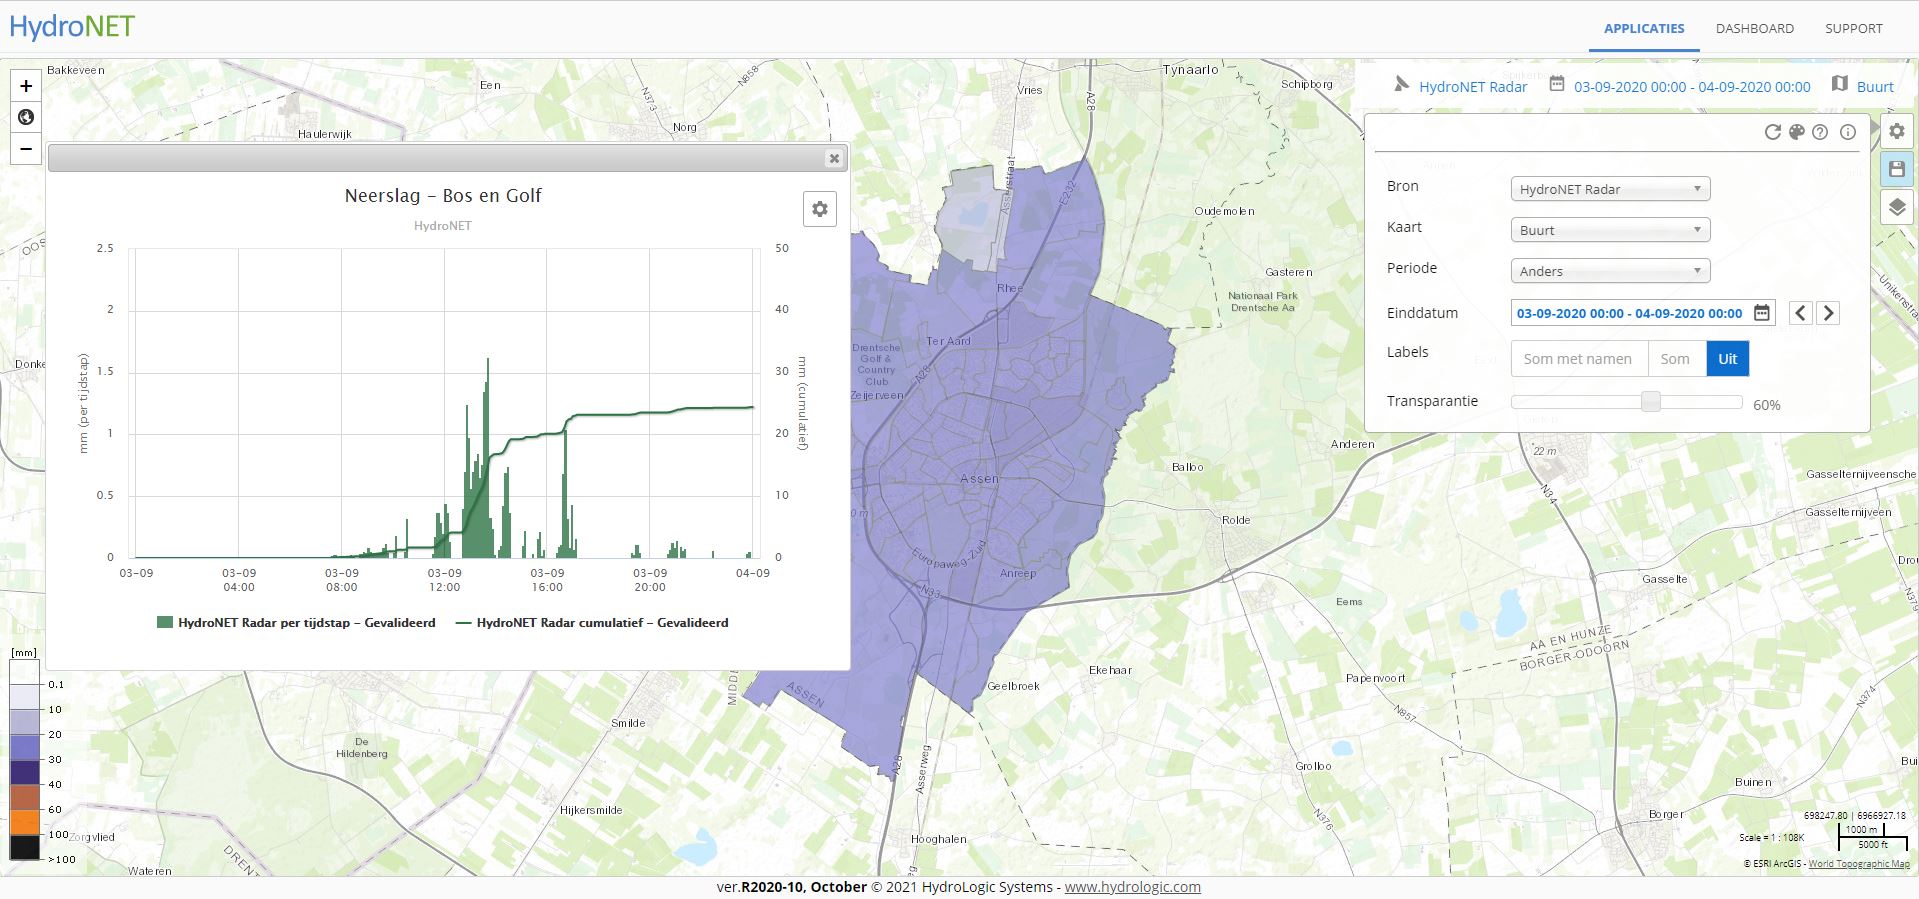Toggle the per tijdstap legend series
The width and height of the screenshot is (1919, 899).
click(x=296, y=622)
